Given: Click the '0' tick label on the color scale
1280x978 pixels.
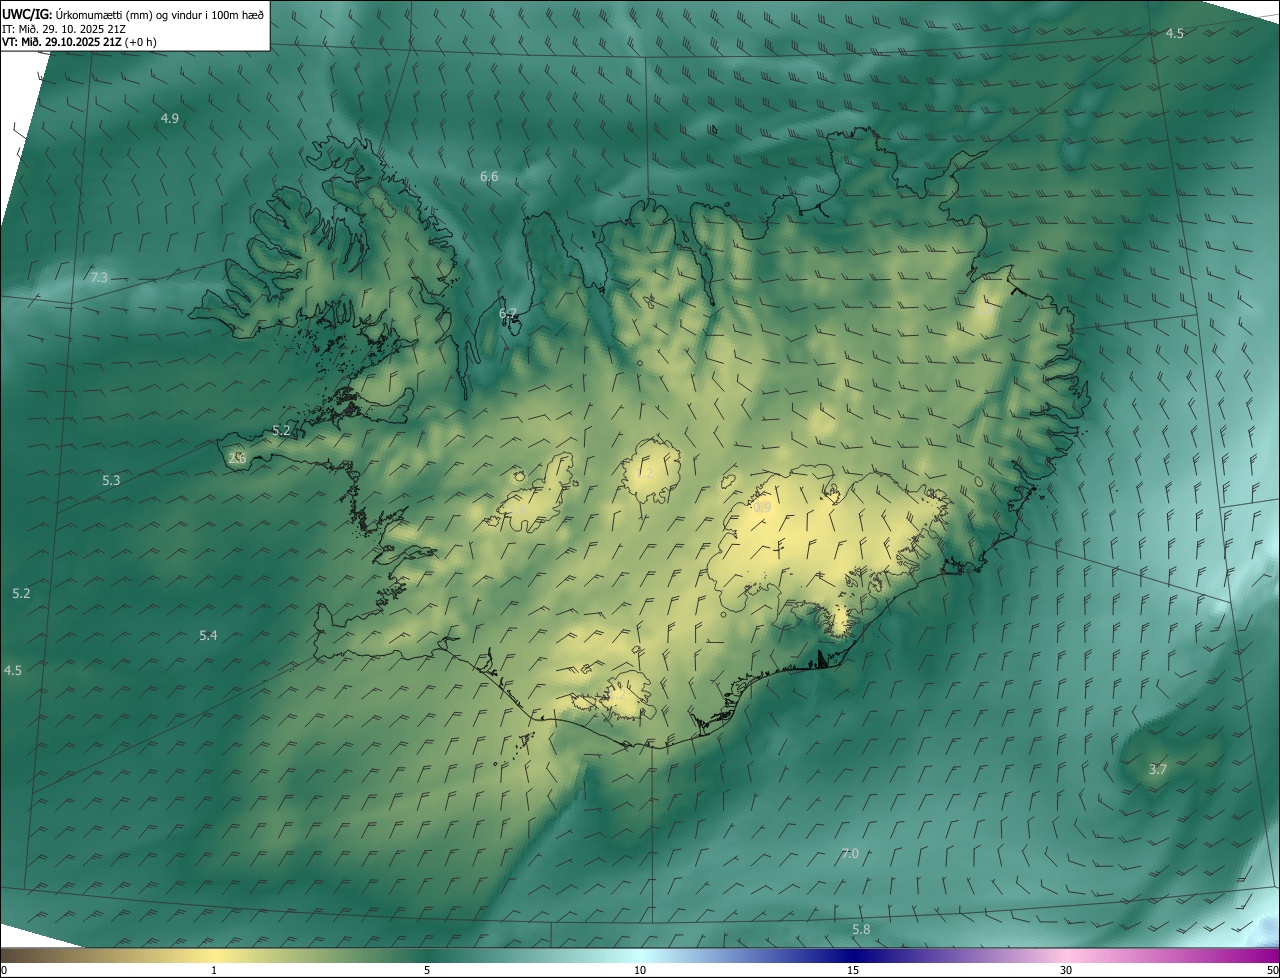Looking at the screenshot, I should pyautogui.click(x=3, y=971).
